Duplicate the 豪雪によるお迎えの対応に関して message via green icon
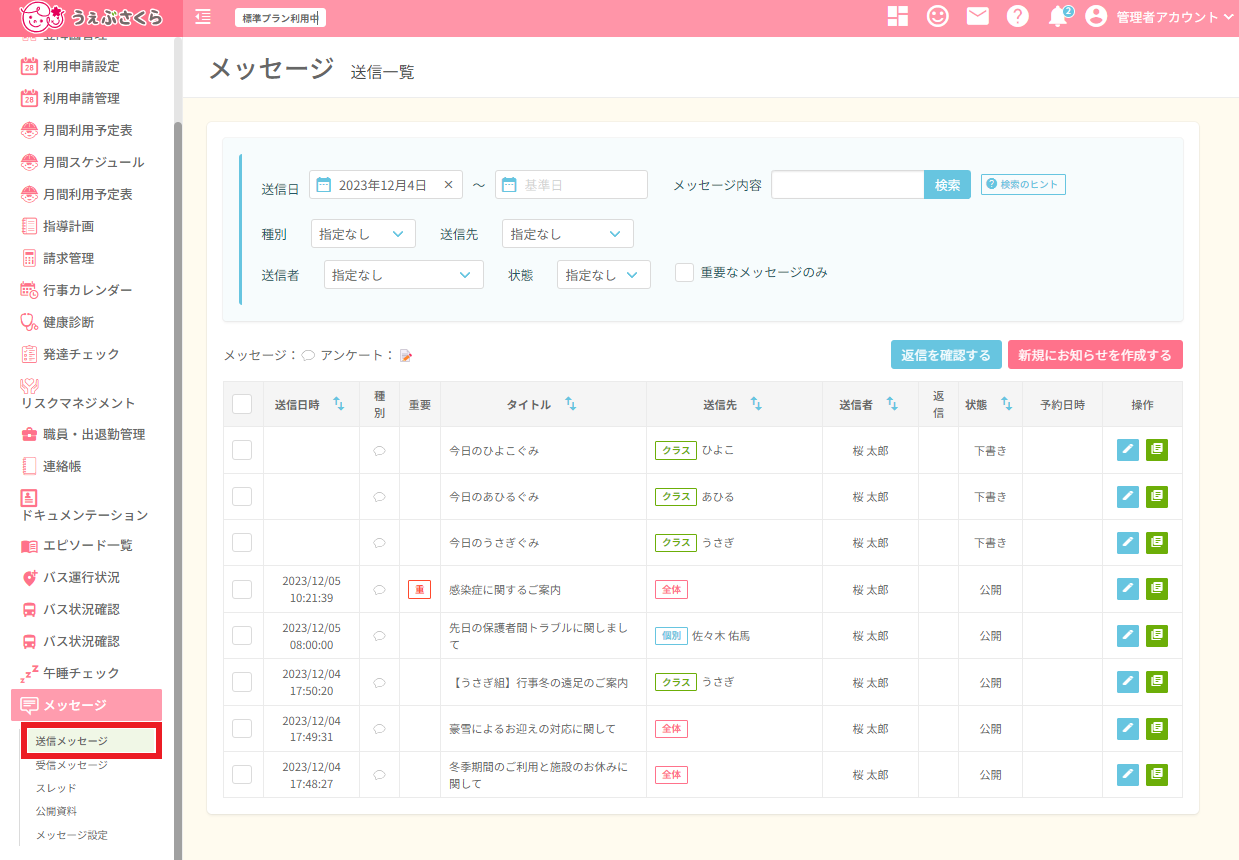Image resolution: width=1239 pixels, height=860 pixels. [1156, 728]
